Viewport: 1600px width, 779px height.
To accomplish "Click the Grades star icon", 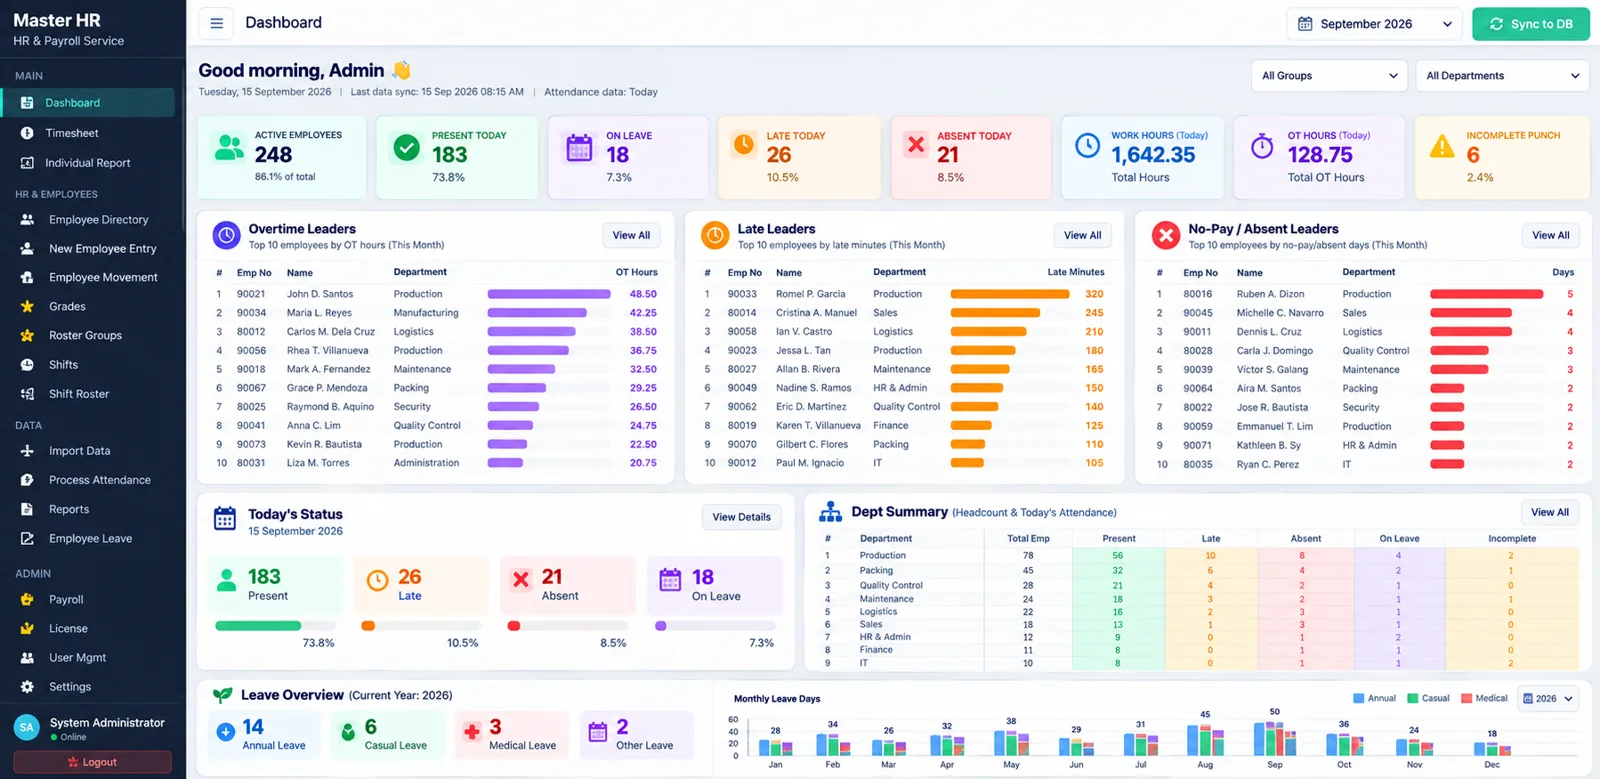I will [27, 307].
